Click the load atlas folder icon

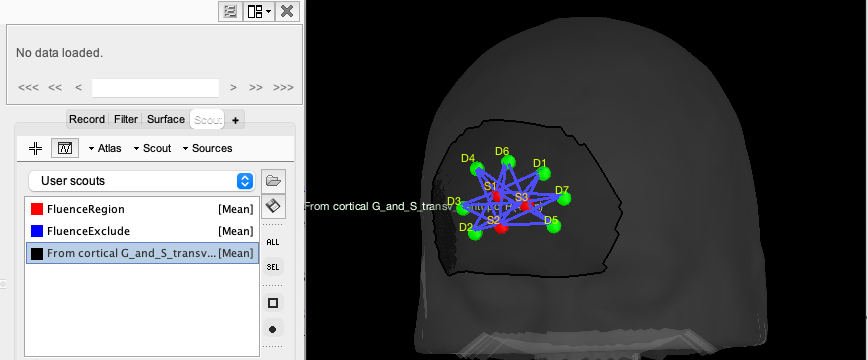(273, 181)
